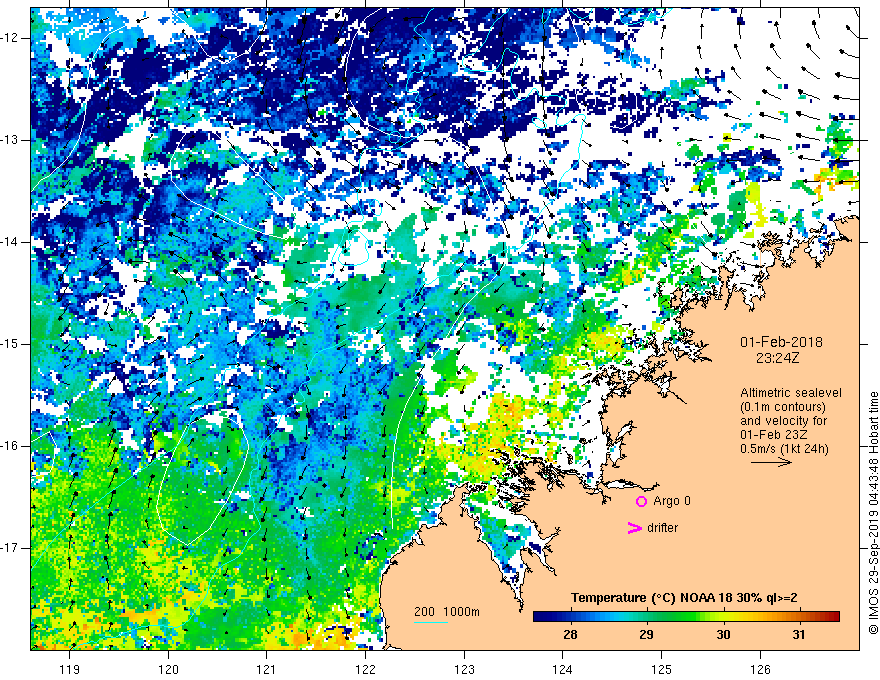Click the 0.5m/s (1kt 24h) text
Image resolution: width=880 pixels, height=680 pixels.
784,449
